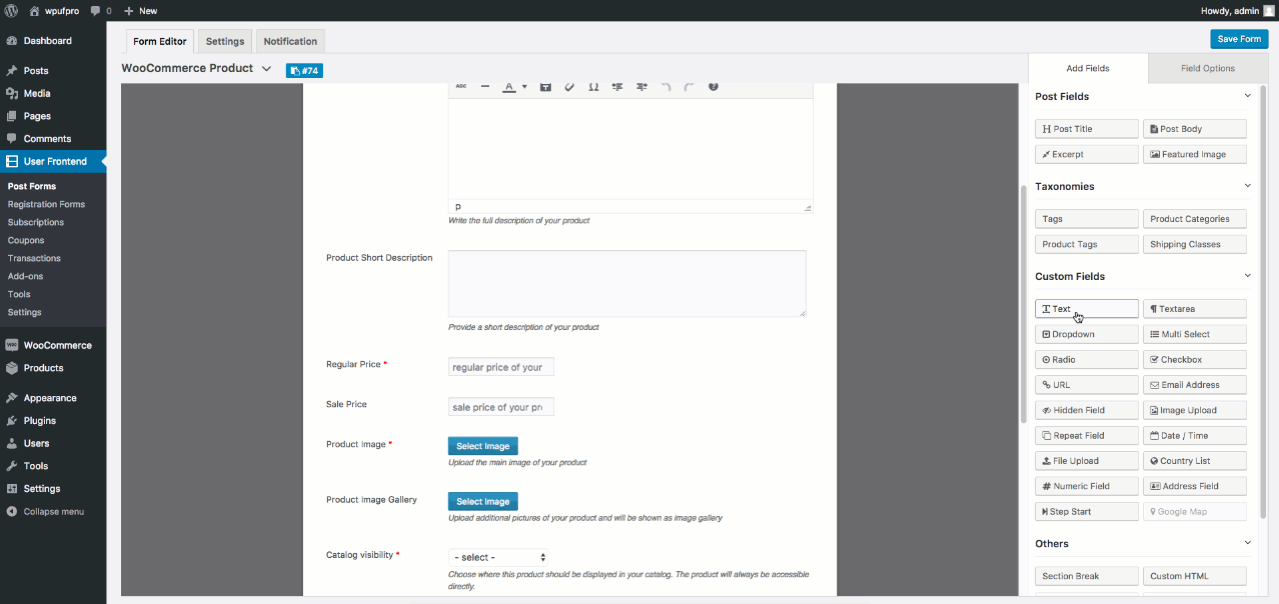Screen dimensions: 1279x604
Task: Select the Add Fields tab
Action: pyautogui.click(x=1088, y=68)
